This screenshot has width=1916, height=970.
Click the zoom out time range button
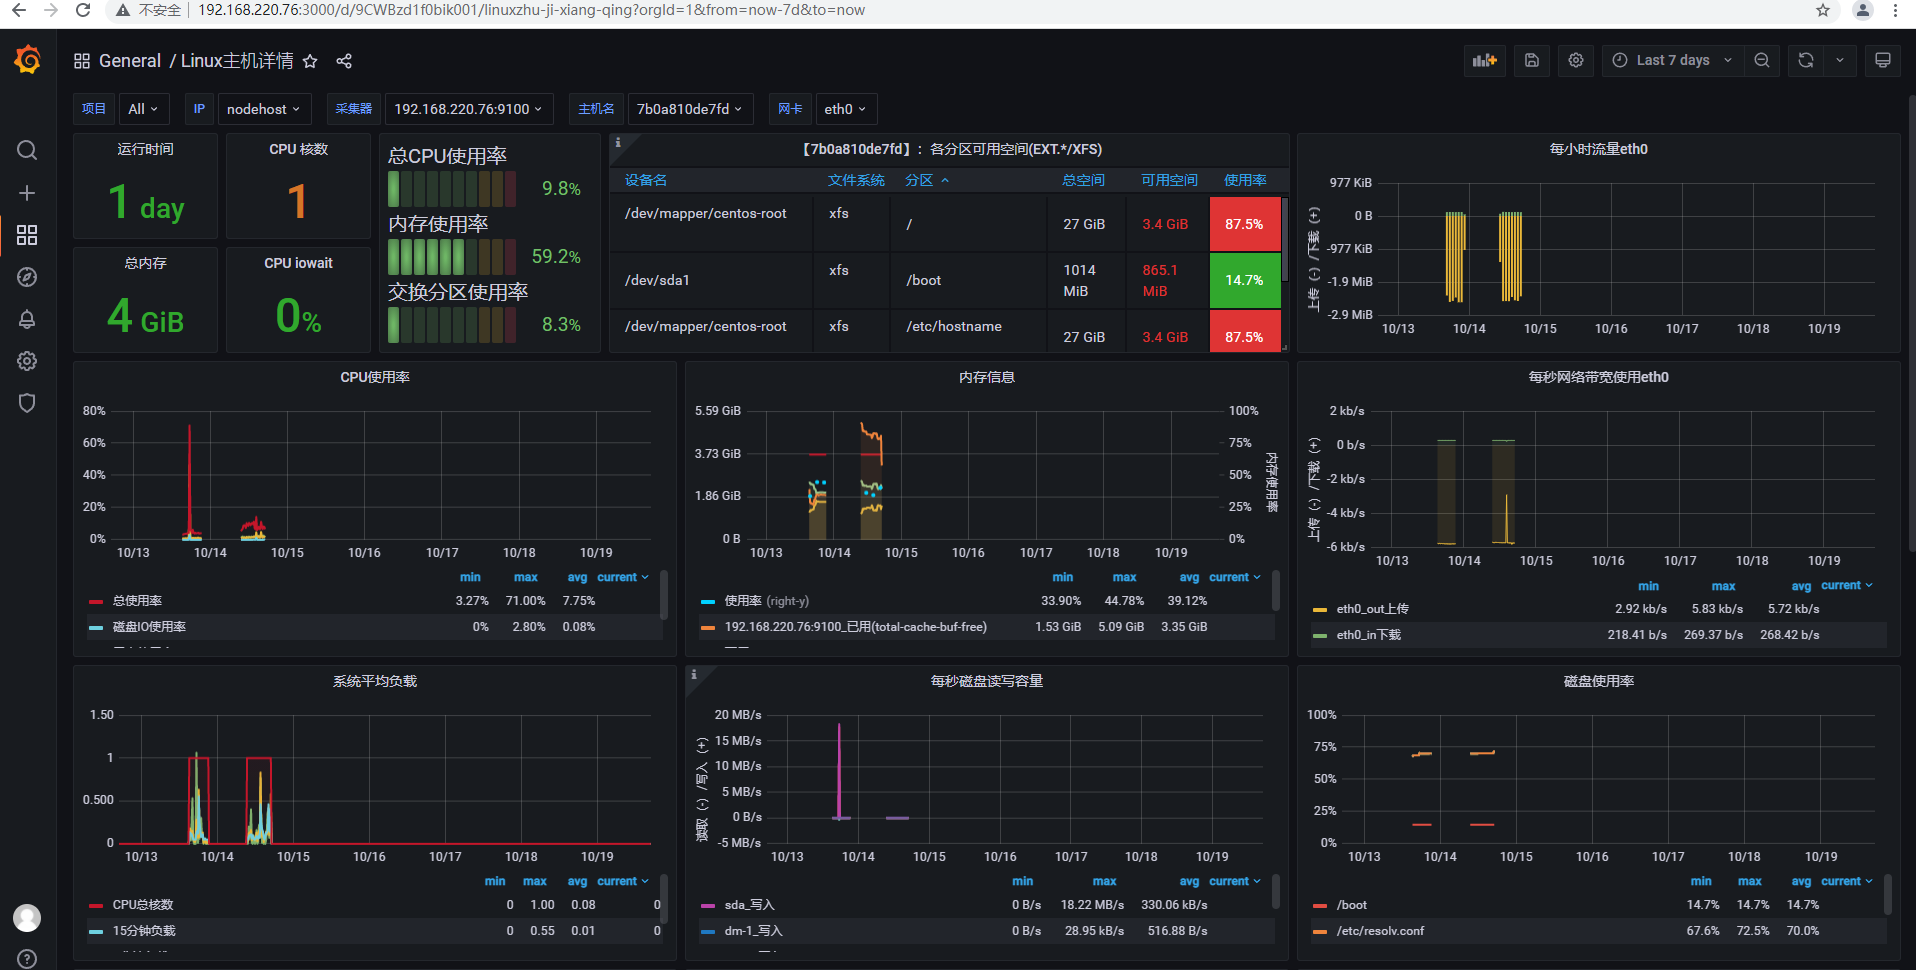pos(1762,60)
